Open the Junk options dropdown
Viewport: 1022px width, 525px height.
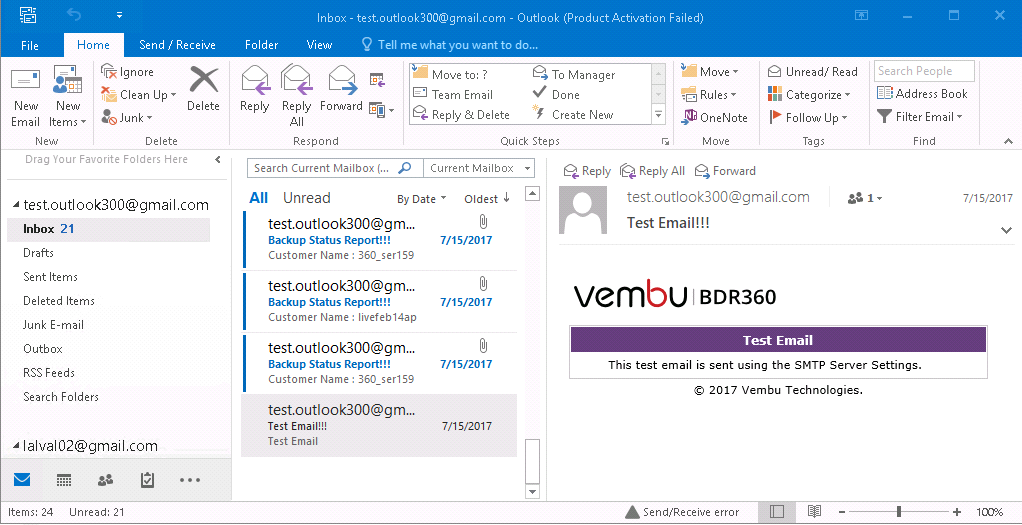pyautogui.click(x=126, y=118)
